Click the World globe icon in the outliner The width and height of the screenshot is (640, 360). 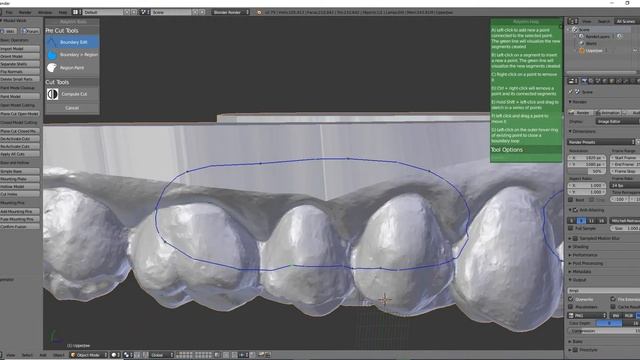click(x=581, y=43)
